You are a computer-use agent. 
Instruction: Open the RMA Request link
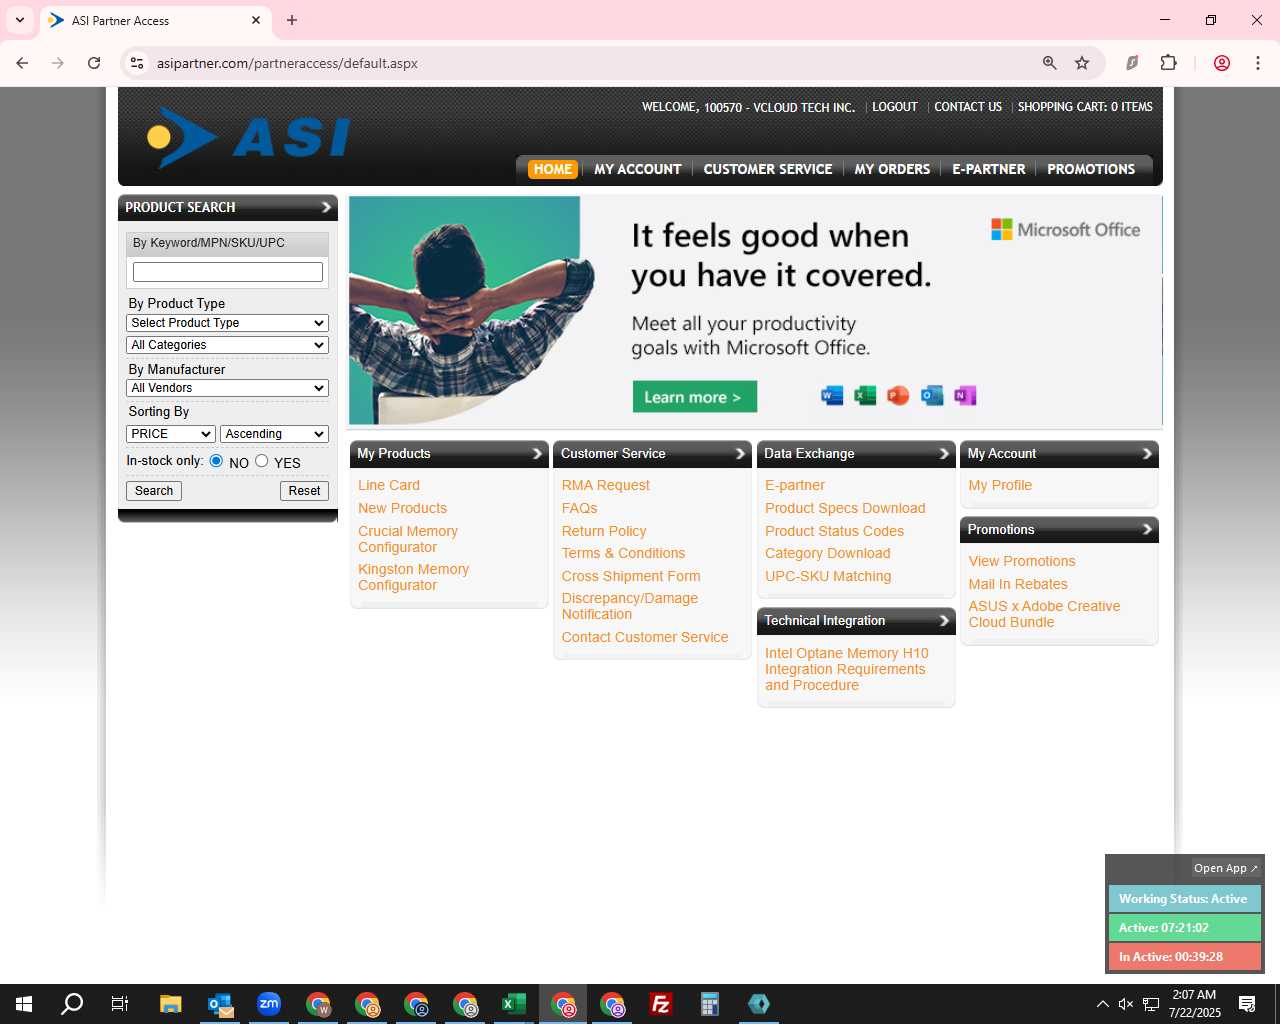tap(605, 486)
